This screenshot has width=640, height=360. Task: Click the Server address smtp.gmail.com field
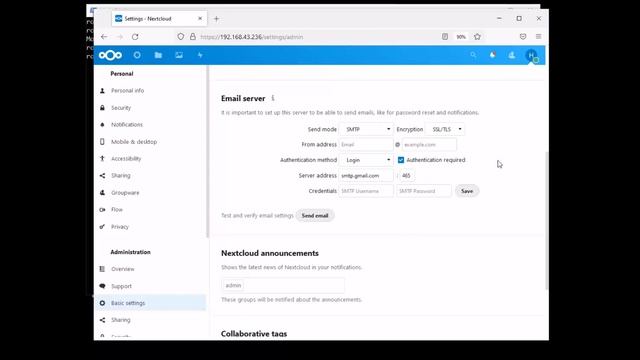[x=366, y=176]
